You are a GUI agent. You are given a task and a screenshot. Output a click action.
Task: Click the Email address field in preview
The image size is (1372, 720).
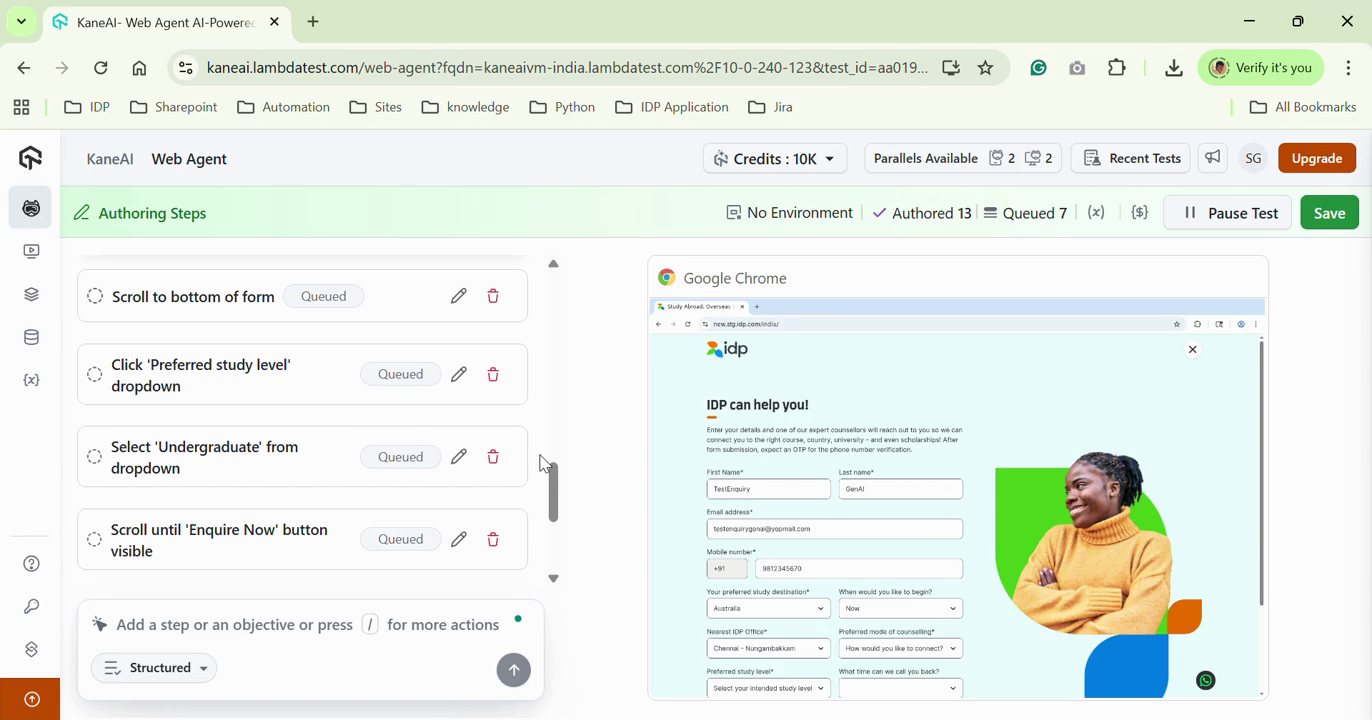pyautogui.click(x=835, y=529)
